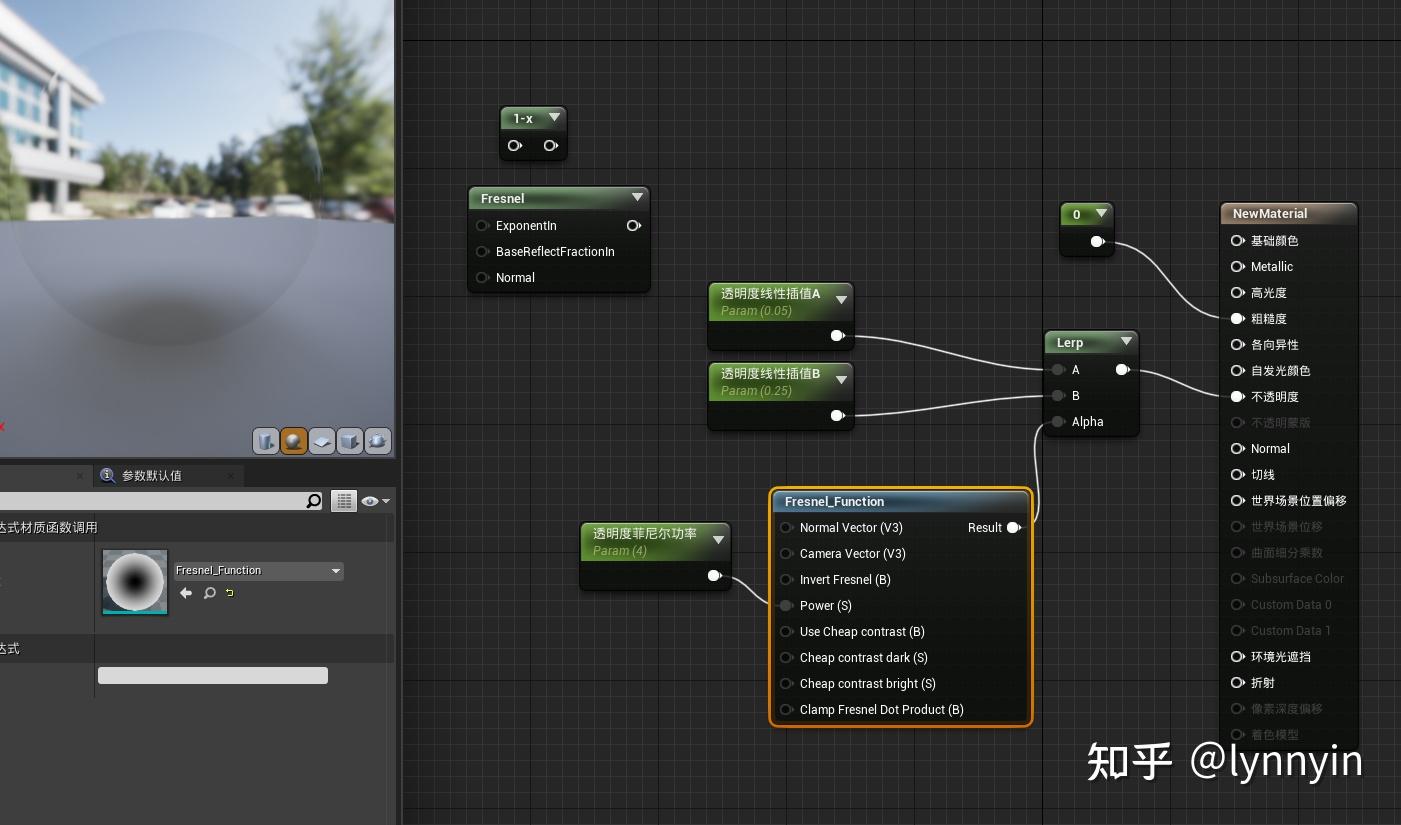Click the Fresnel_Function material preview thumbnail

(135, 580)
